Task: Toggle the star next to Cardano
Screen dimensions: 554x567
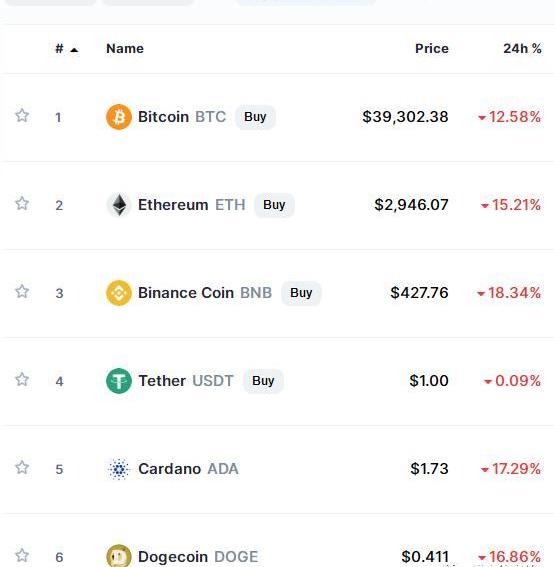Action: coord(22,467)
